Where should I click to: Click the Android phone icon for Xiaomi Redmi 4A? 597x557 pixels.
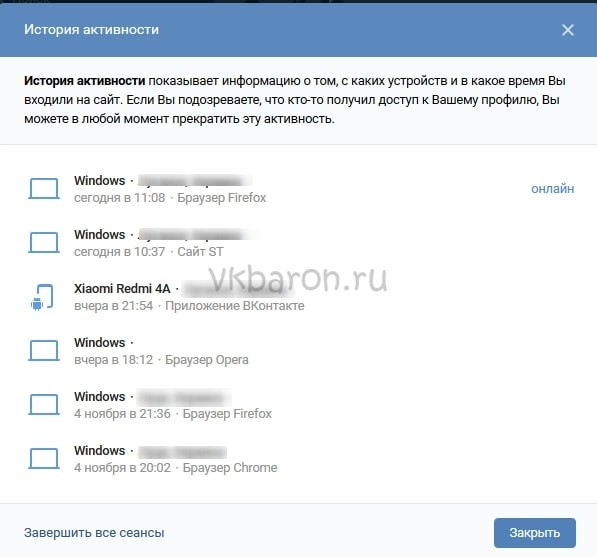pyautogui.click(x=42, y=297)
